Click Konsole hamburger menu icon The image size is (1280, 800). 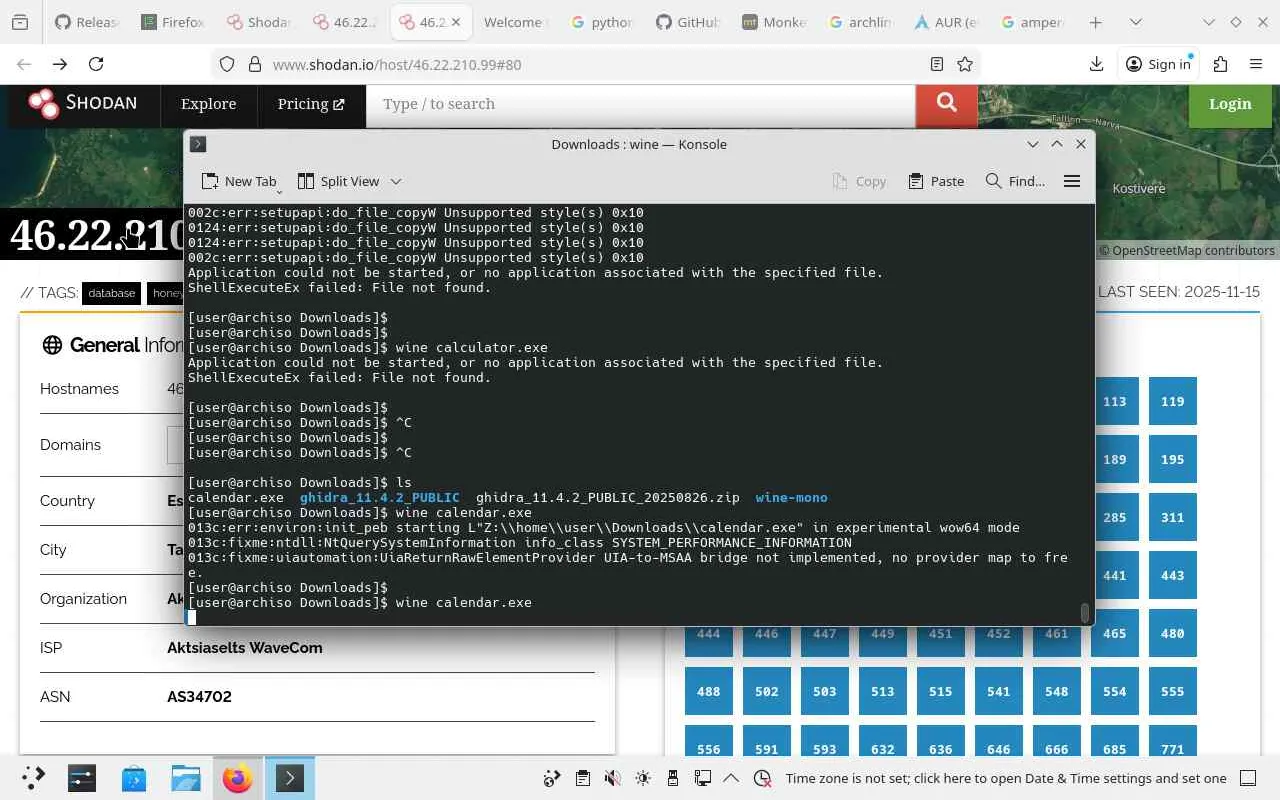point(1072,181)
